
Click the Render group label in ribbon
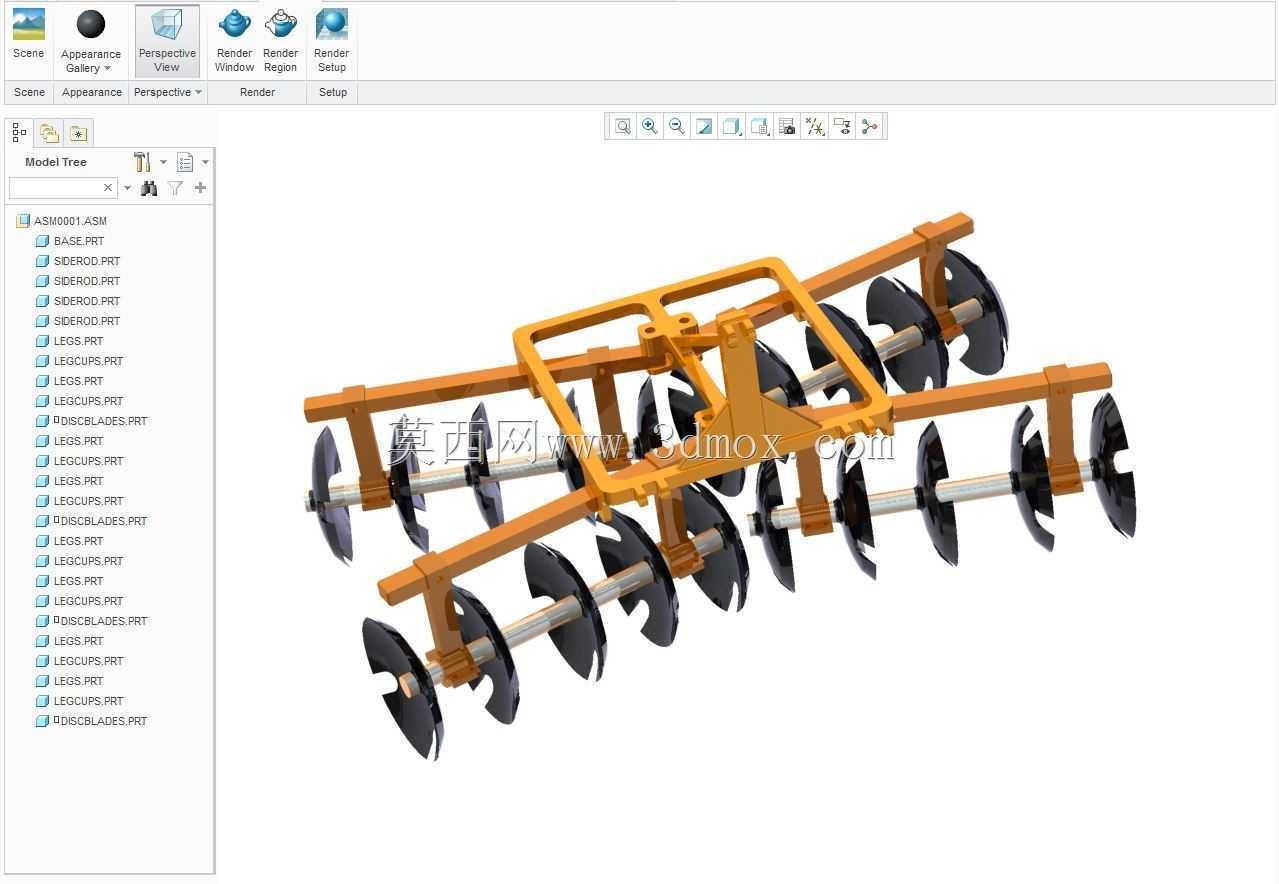[257, 92]
